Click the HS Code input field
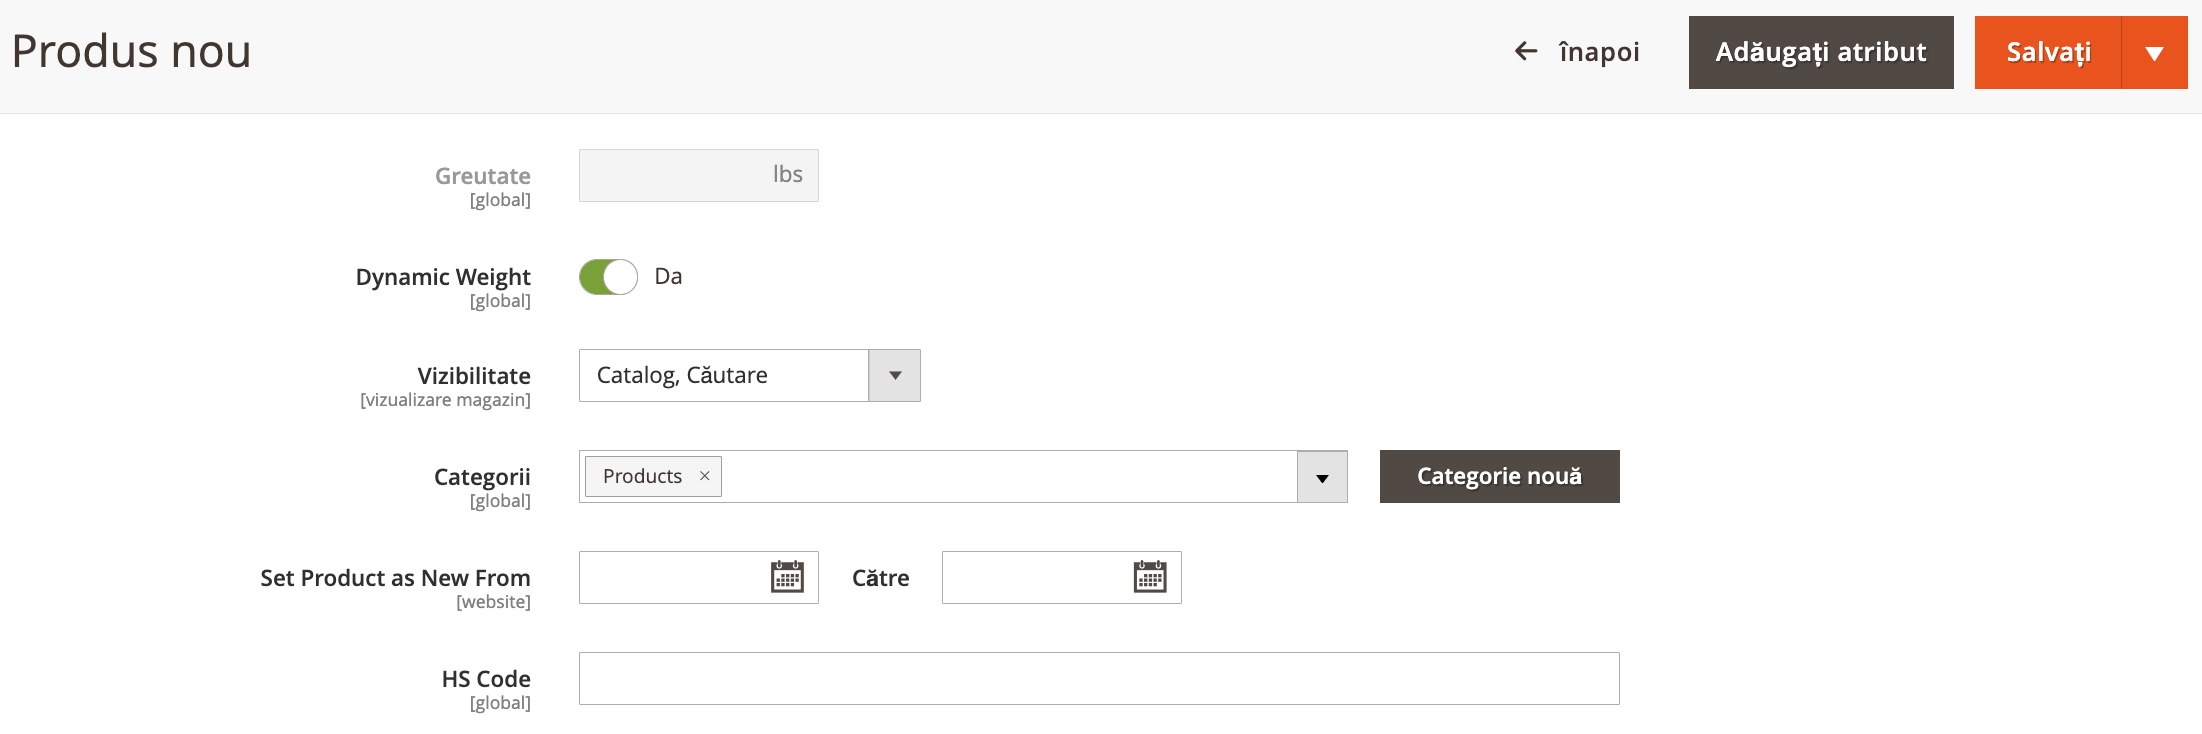Screen dimensions: 2202x734 pyautogui.click(x=1099, y=678)
